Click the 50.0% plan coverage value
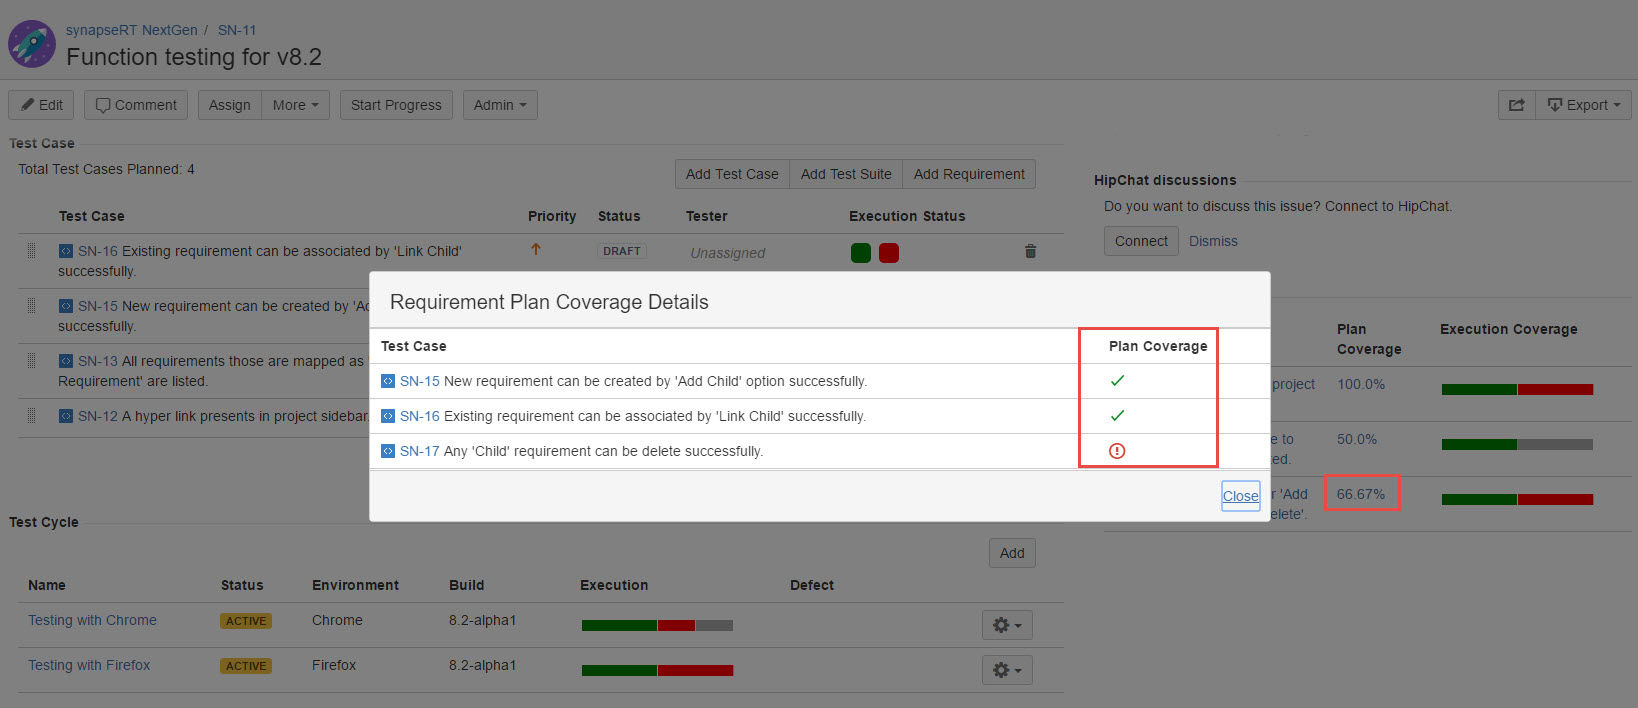 coord(1357,439)
